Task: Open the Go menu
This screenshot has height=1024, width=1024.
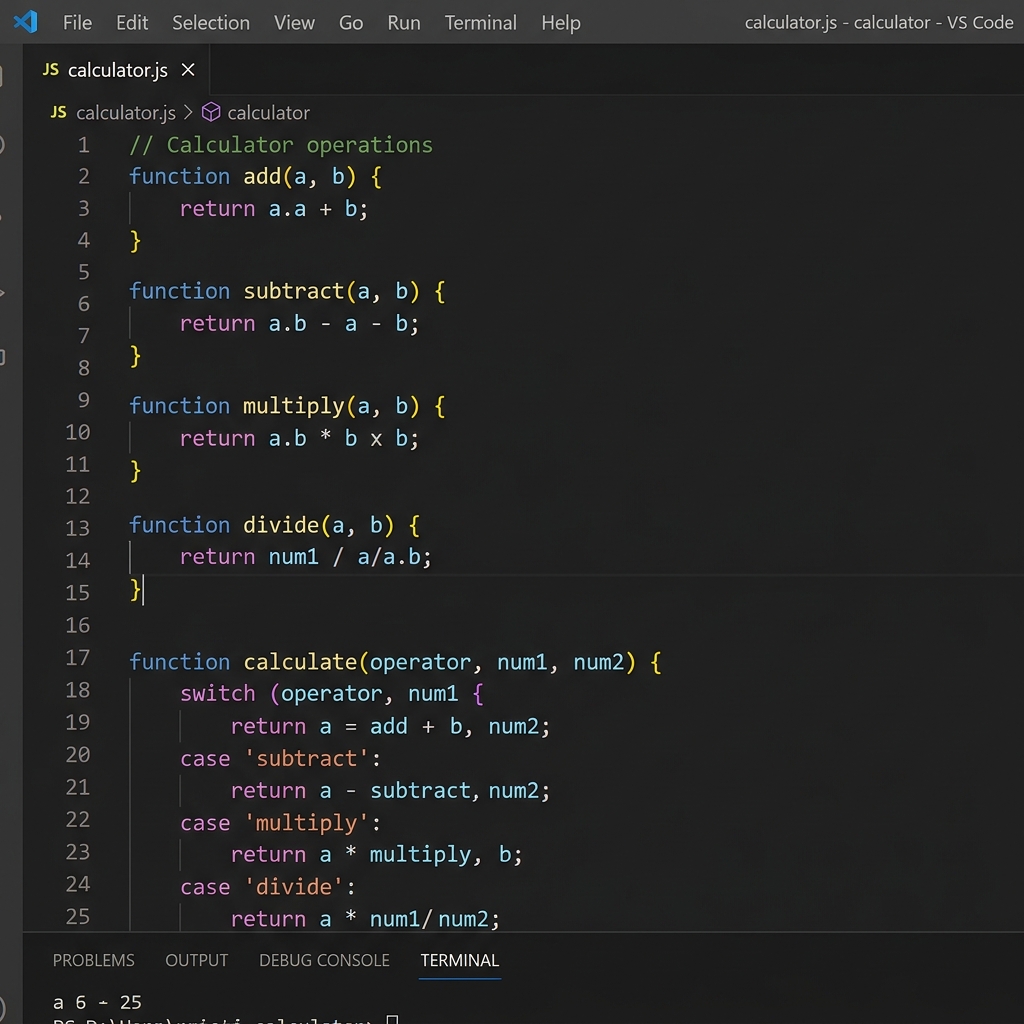Action: (x=351, y=23)
